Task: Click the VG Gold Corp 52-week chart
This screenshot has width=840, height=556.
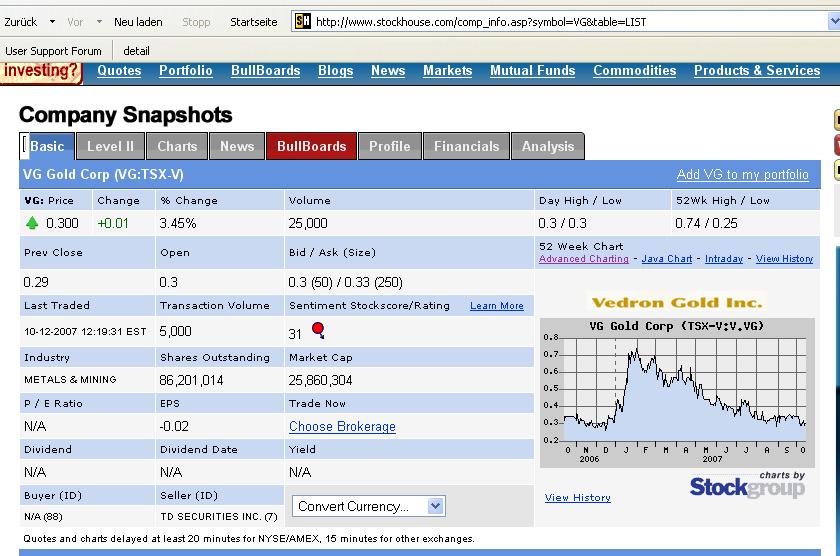Action: pyautogui.click(x=677, y=393)
